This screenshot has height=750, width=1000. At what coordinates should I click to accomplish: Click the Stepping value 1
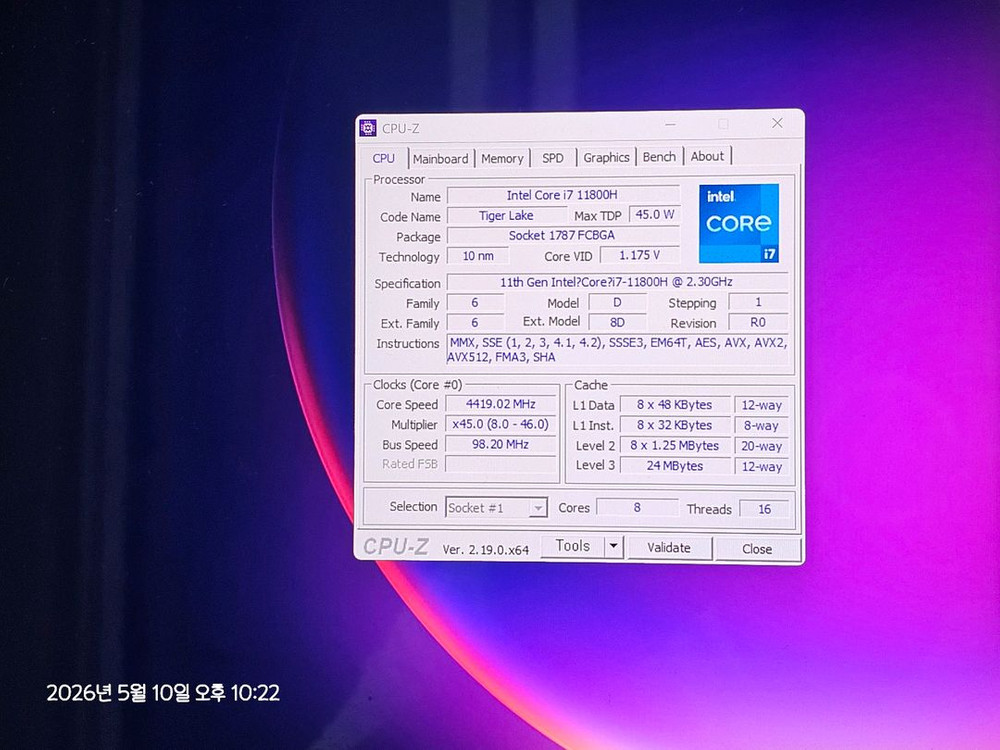coord(758,302)
